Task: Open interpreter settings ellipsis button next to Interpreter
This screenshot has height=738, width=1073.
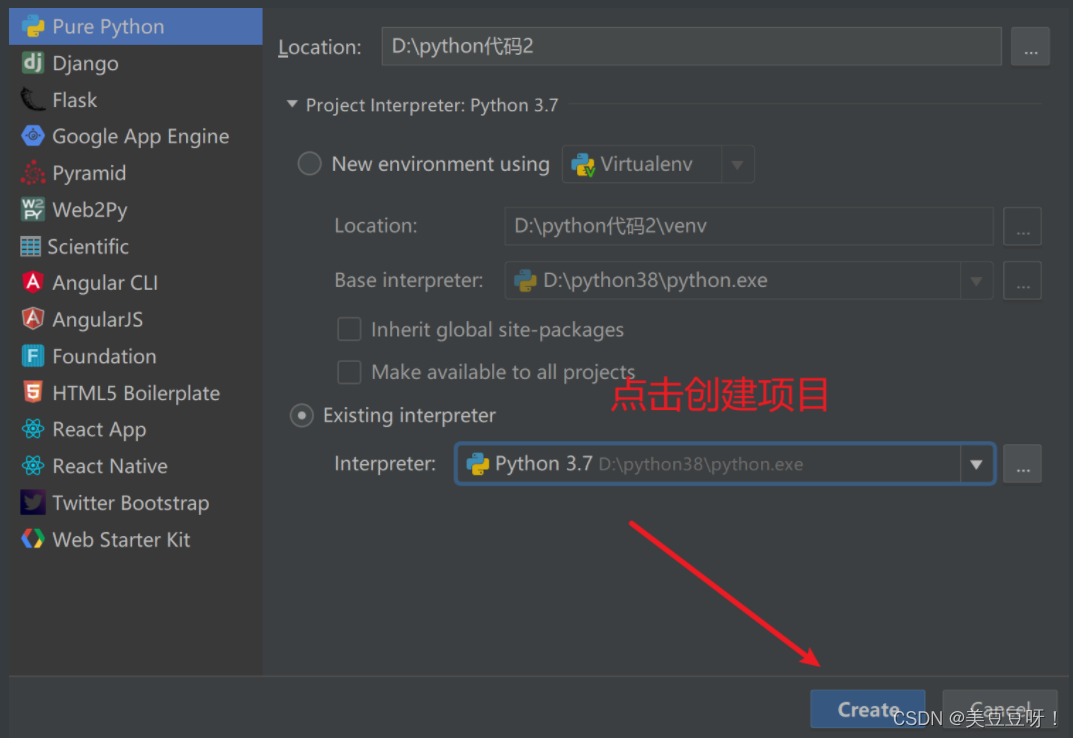Action: coord(1022,464)
